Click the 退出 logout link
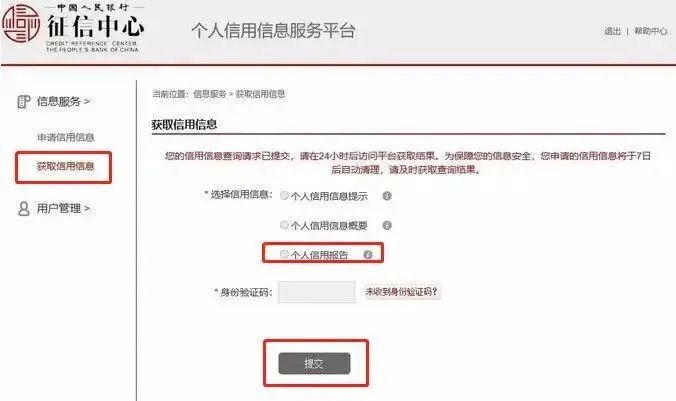The width and height of the screenshot is (676, 401). click(612, 31)
